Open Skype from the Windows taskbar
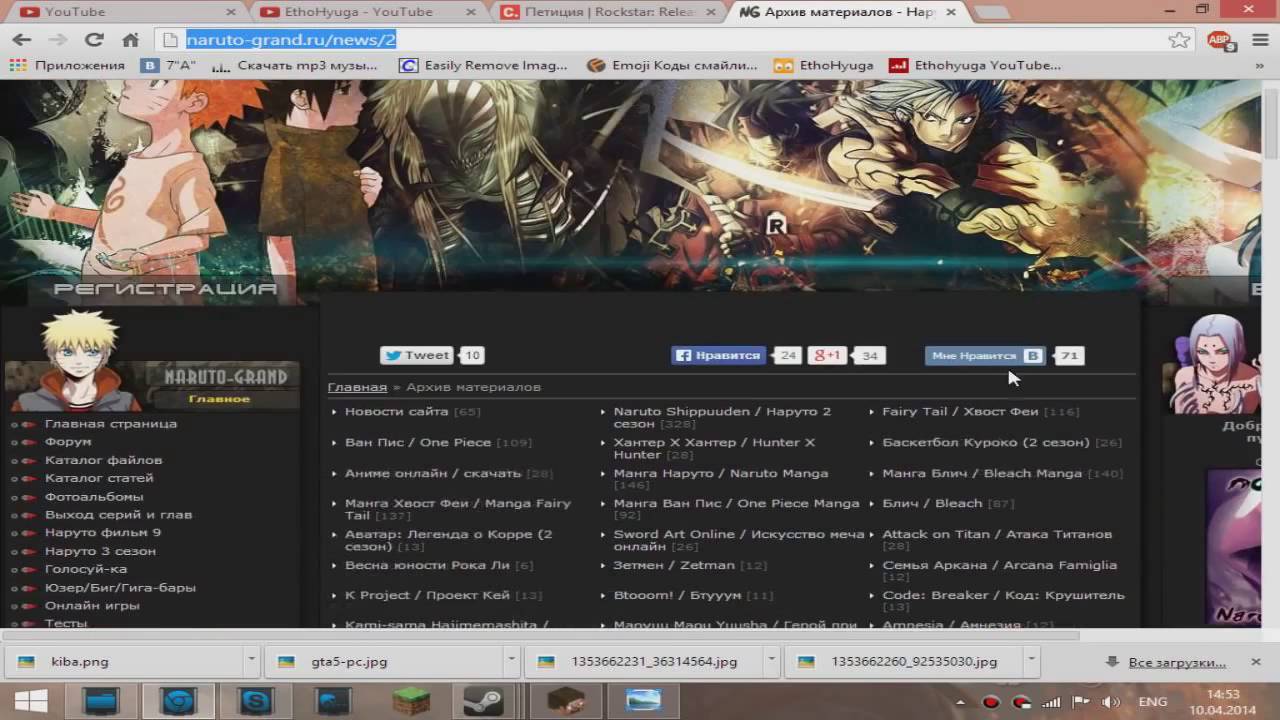The image size is (1280, 720). pos(256,702)
